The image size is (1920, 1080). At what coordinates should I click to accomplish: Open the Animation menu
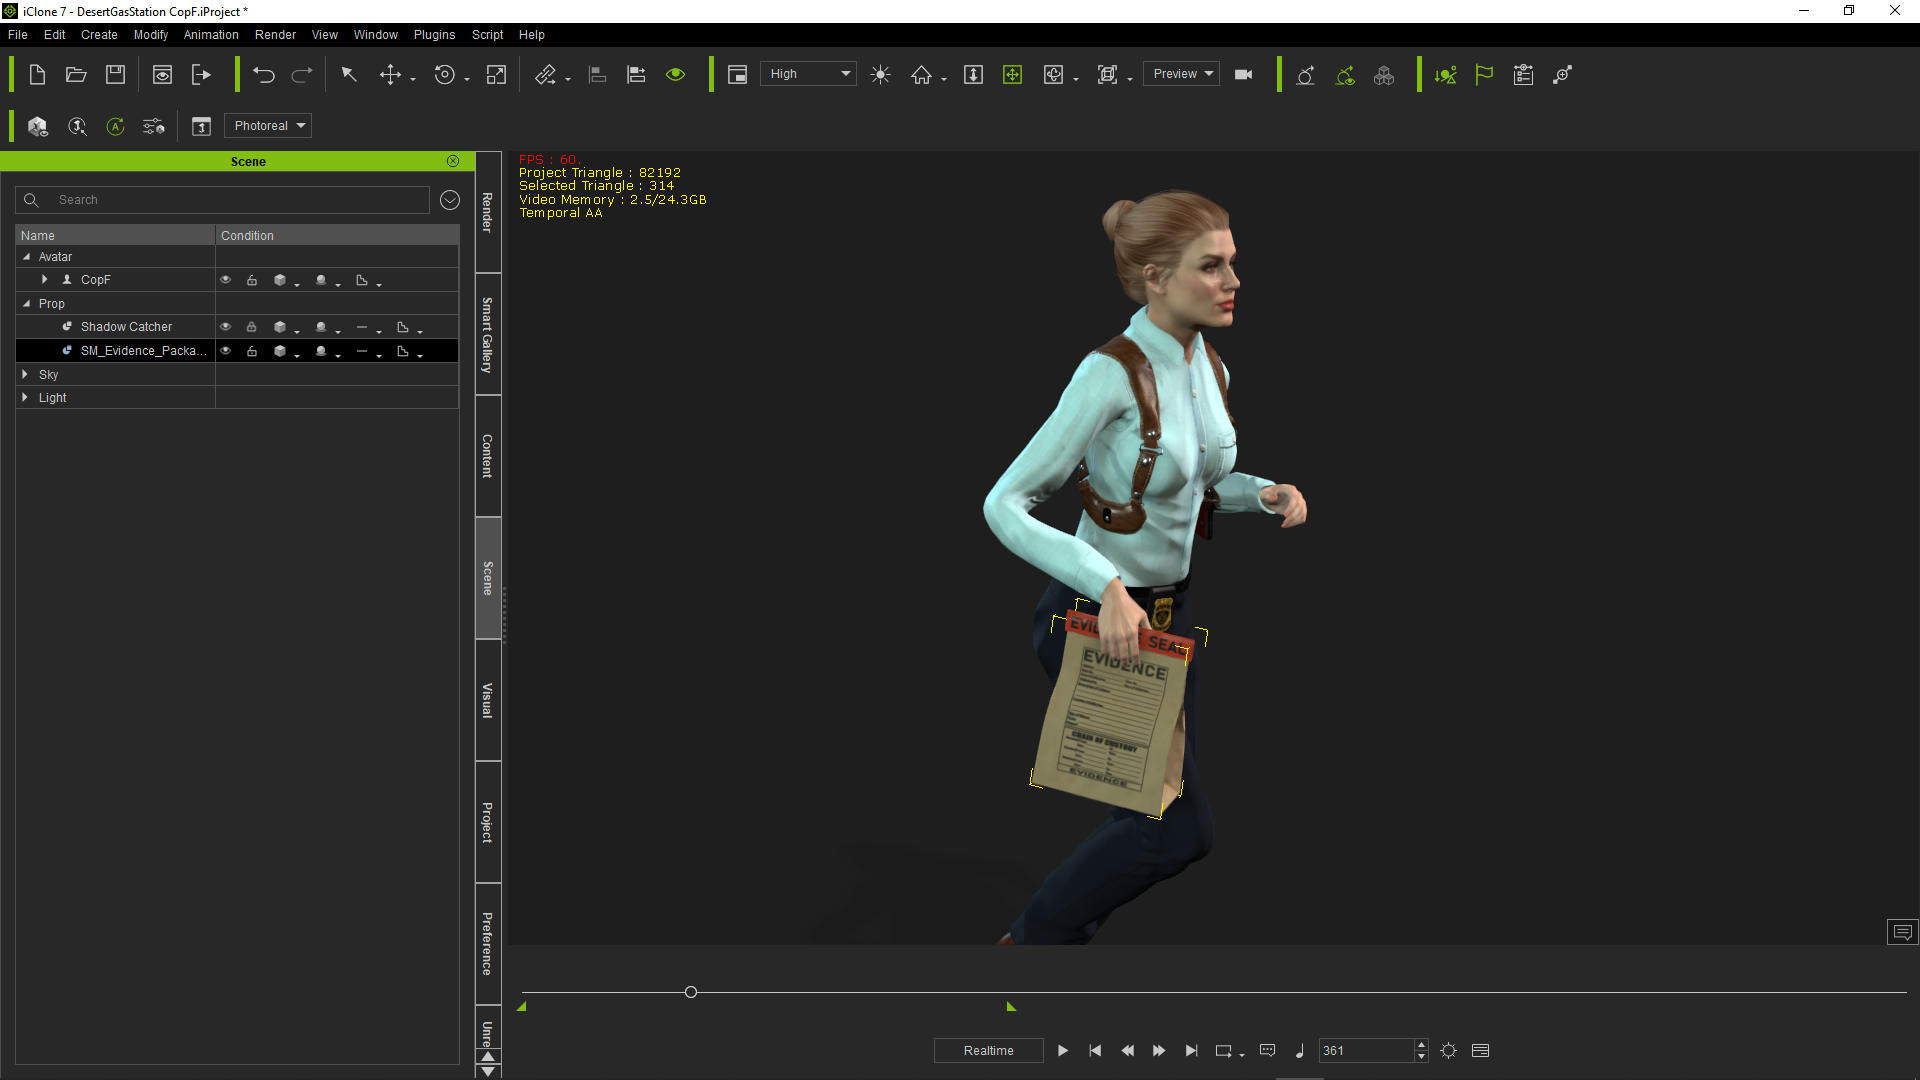(211, 35)
